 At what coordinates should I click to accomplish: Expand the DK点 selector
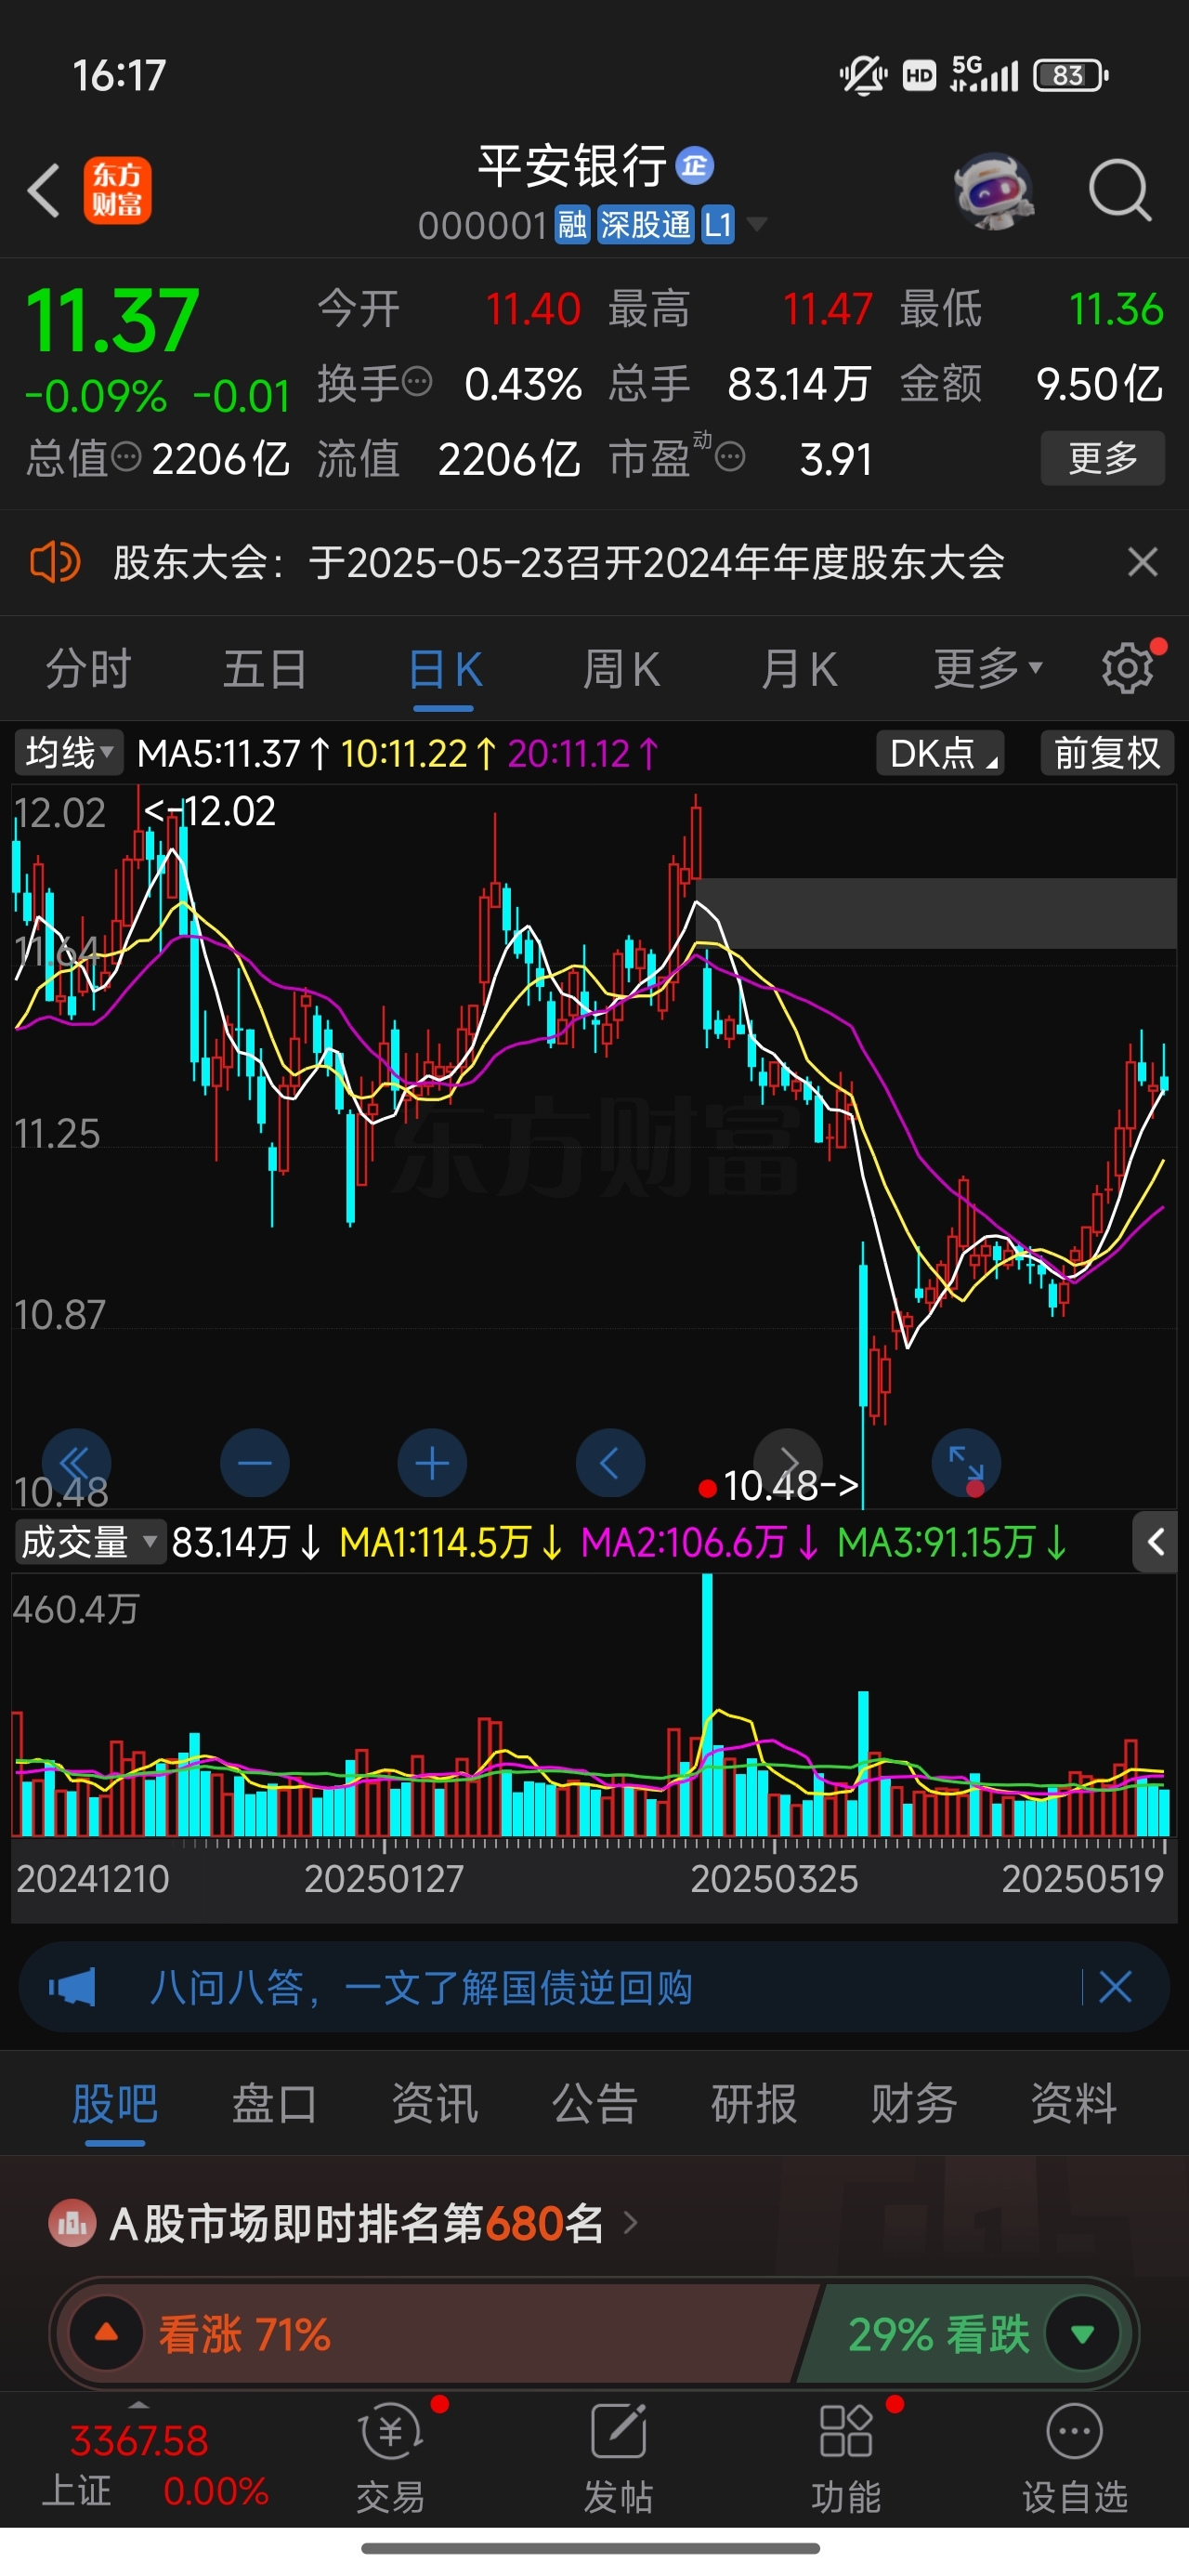pos(940,753)
